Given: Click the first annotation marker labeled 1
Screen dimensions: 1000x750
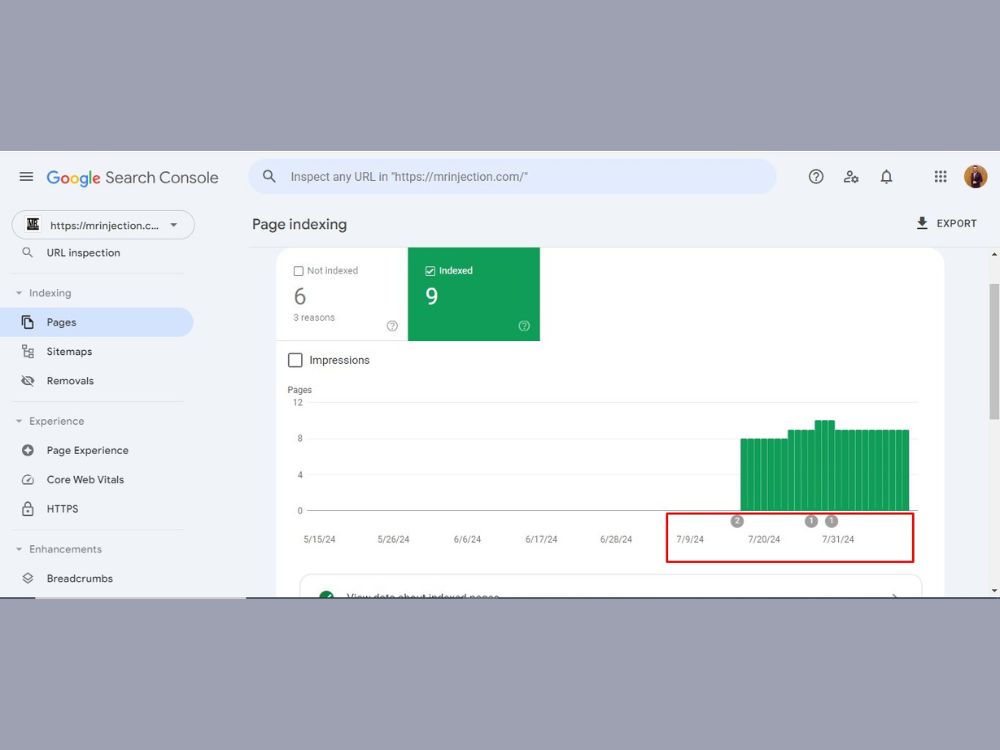Looking at the screenshot, I should 811,521.
